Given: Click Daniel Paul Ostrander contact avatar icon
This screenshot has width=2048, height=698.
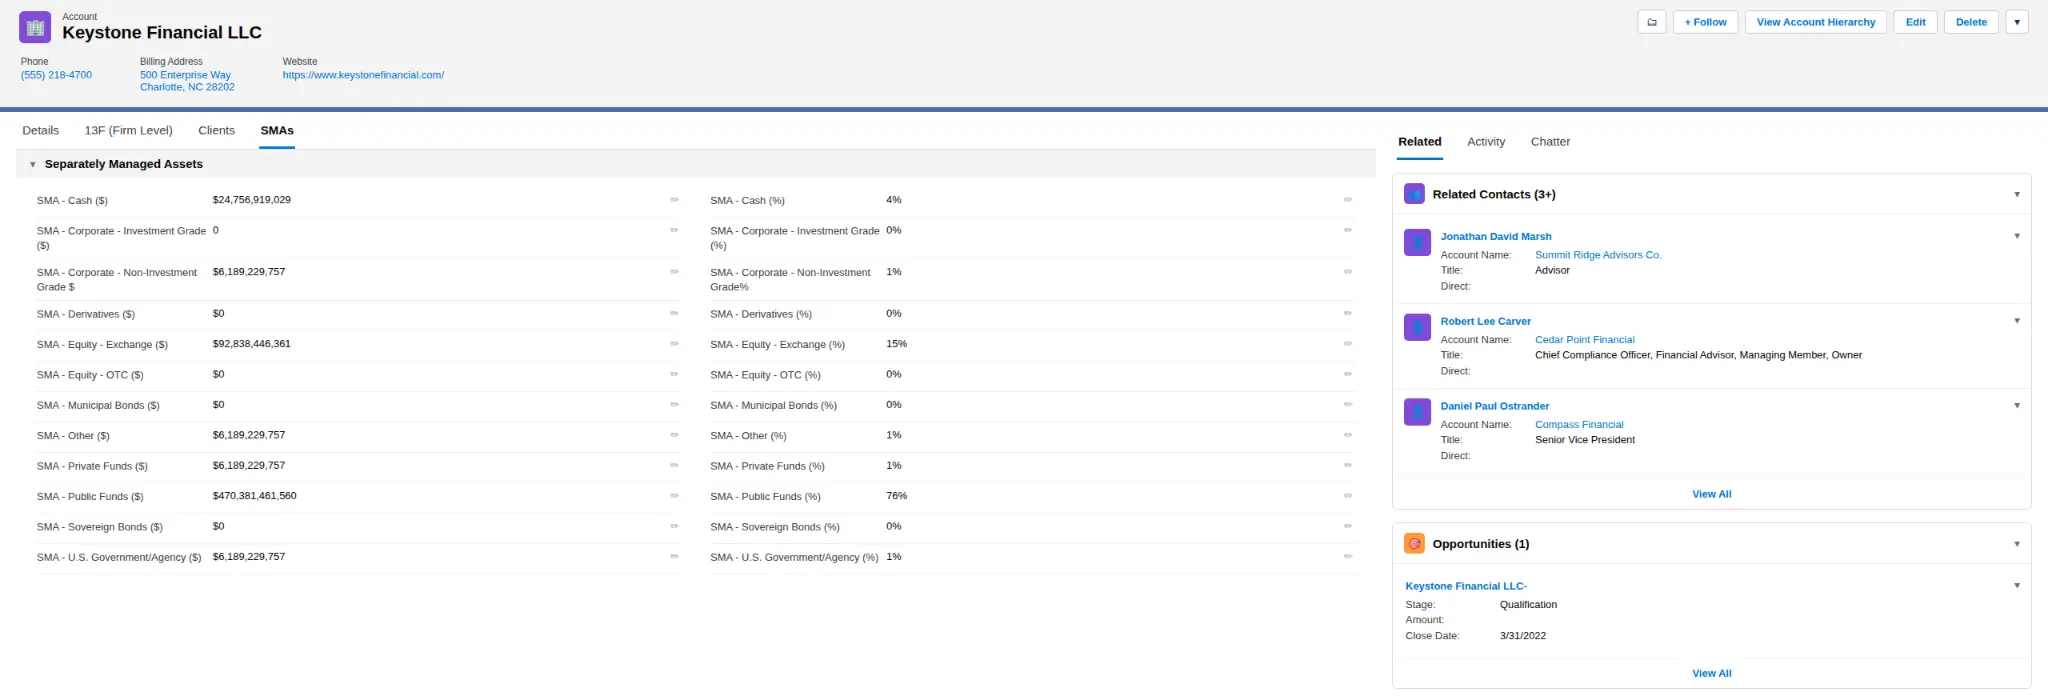Looking at the screenshot, I should click(x=1417, y=412).
